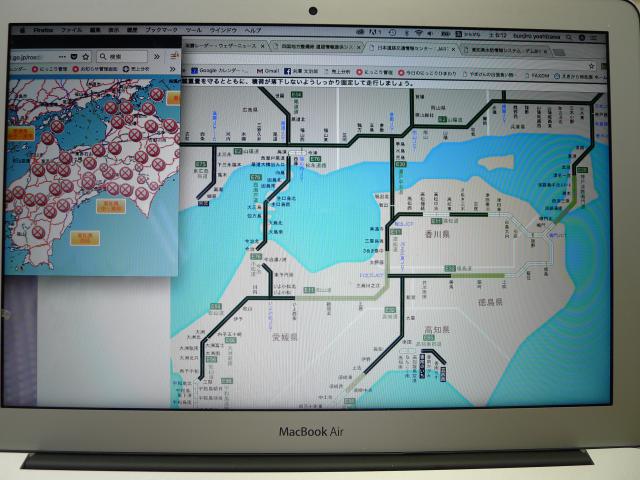Viewport: 640px width, 480px height.
Task: Open the volume control icon
Action: point(430,33)
